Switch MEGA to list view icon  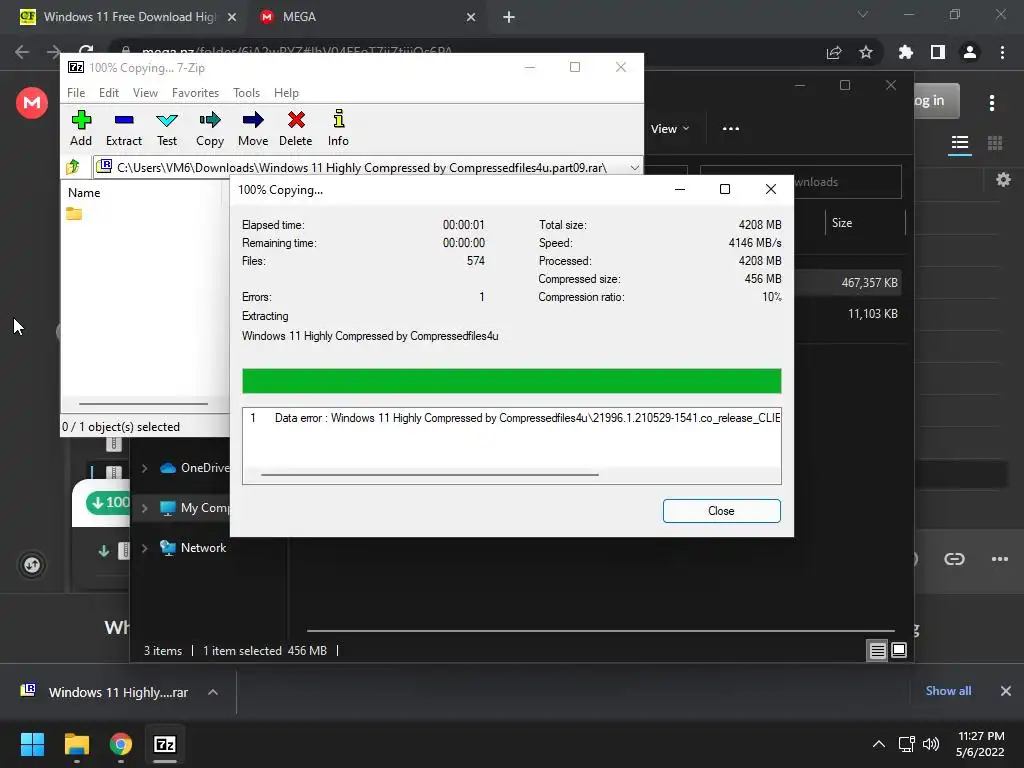click(x=960, y=142)
